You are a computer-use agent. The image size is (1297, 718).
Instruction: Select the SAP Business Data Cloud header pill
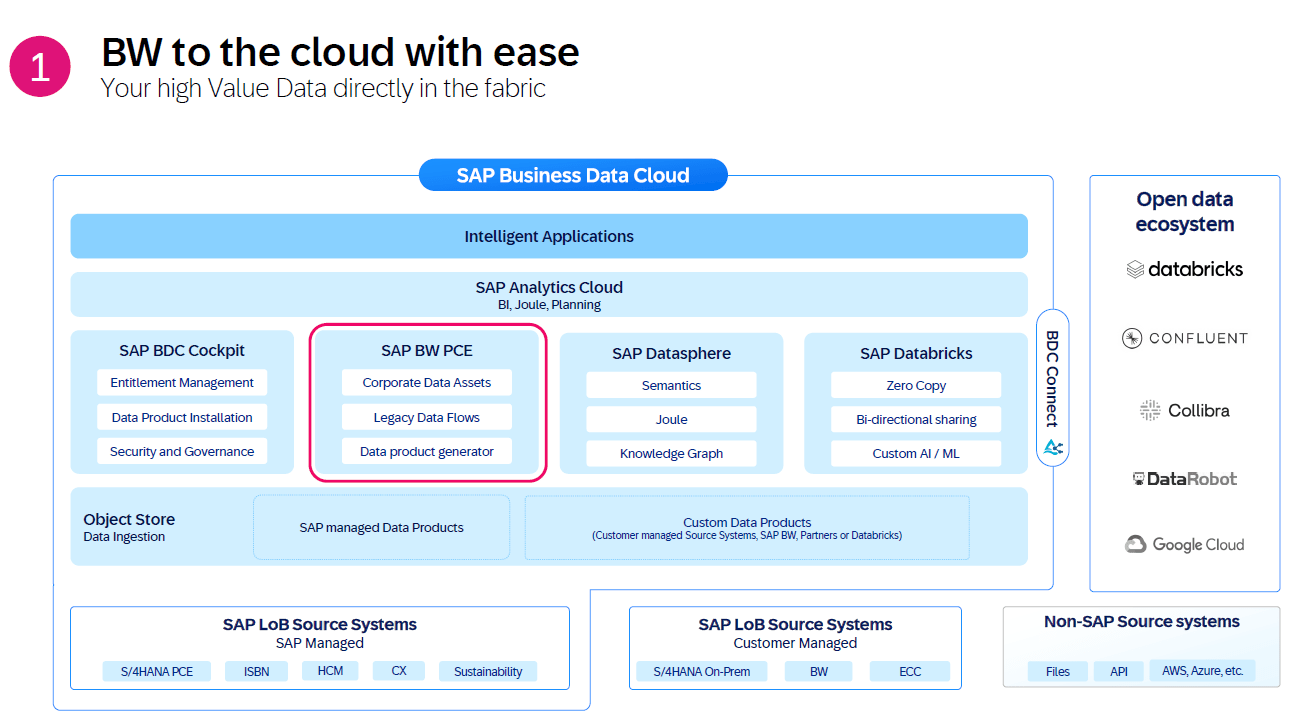pos(573,175)
